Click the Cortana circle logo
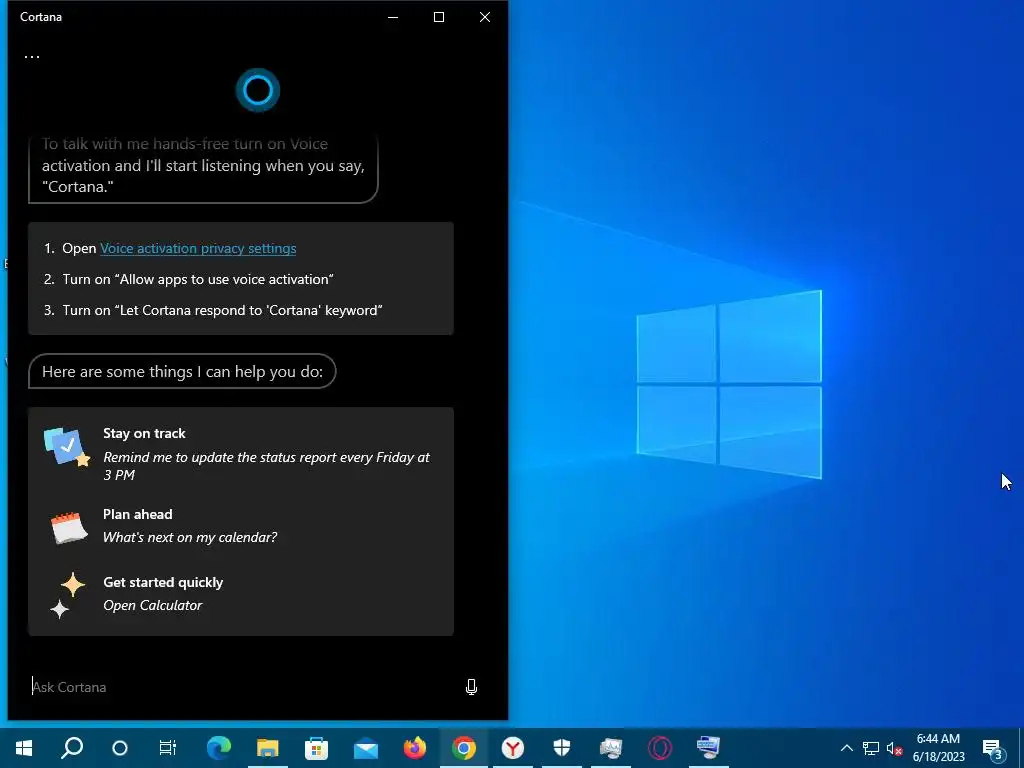Viewport: 1024px width, 768px height. (x=258, y=90)
